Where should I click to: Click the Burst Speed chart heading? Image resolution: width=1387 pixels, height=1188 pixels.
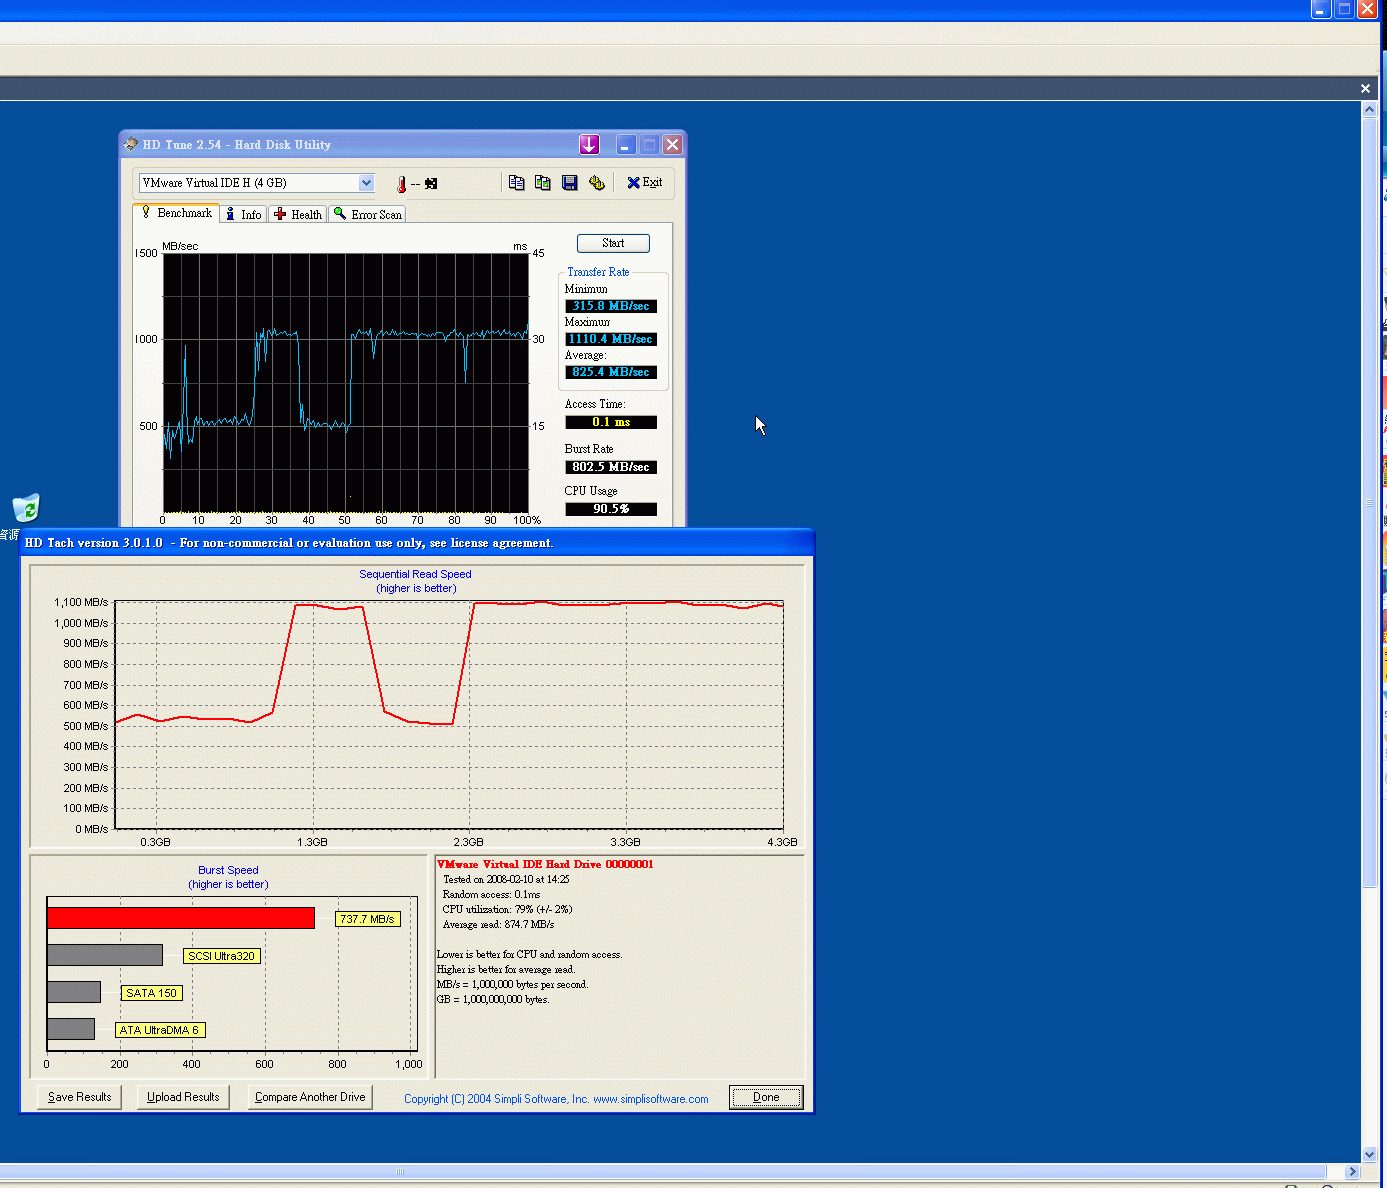click(x=228, y=870)
